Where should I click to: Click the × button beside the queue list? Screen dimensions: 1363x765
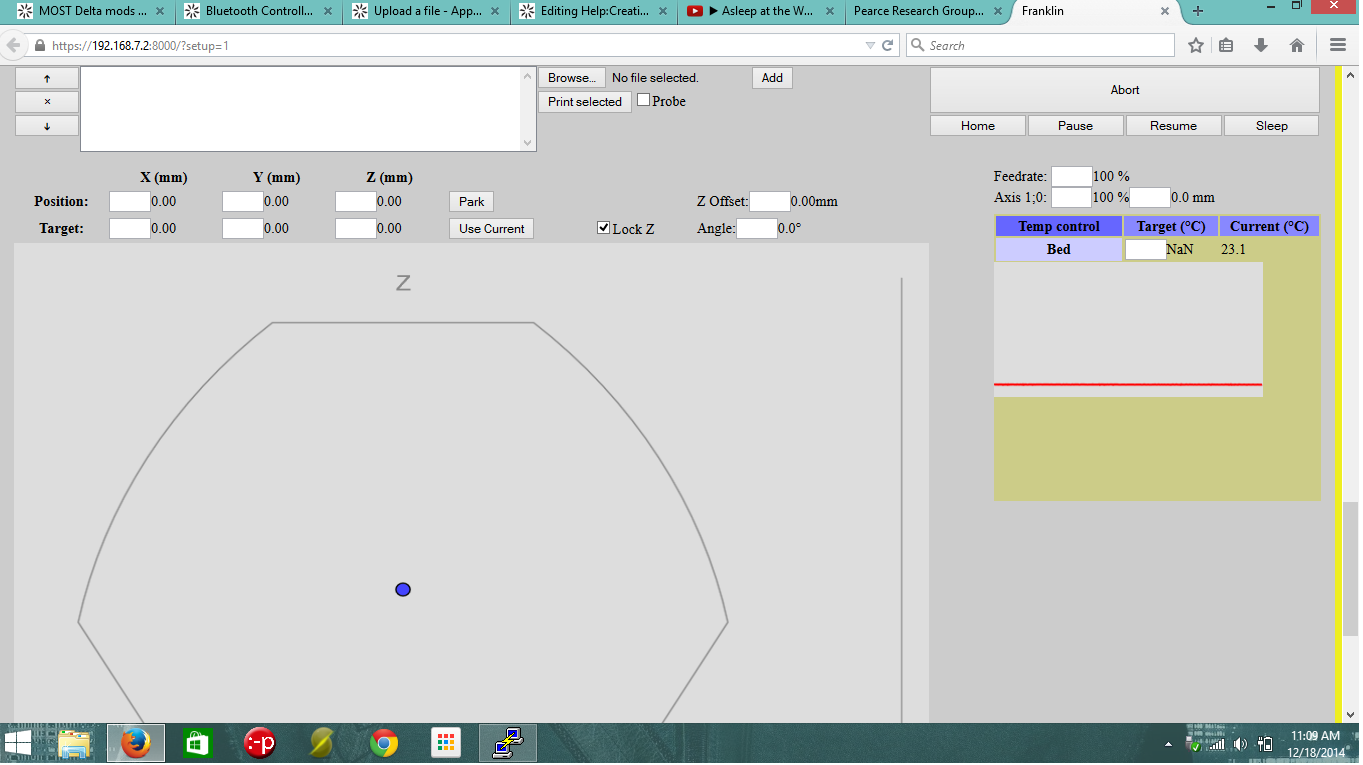[x=47, y=102]
